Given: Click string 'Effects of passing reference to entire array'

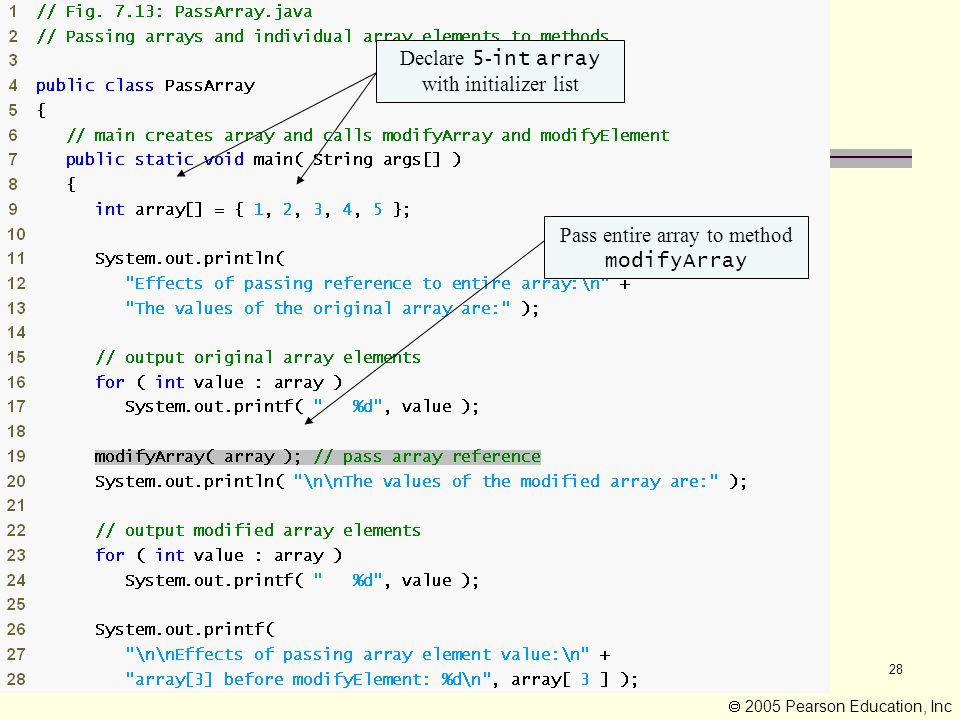Looking at the screenshot, I should pos(367,283).
